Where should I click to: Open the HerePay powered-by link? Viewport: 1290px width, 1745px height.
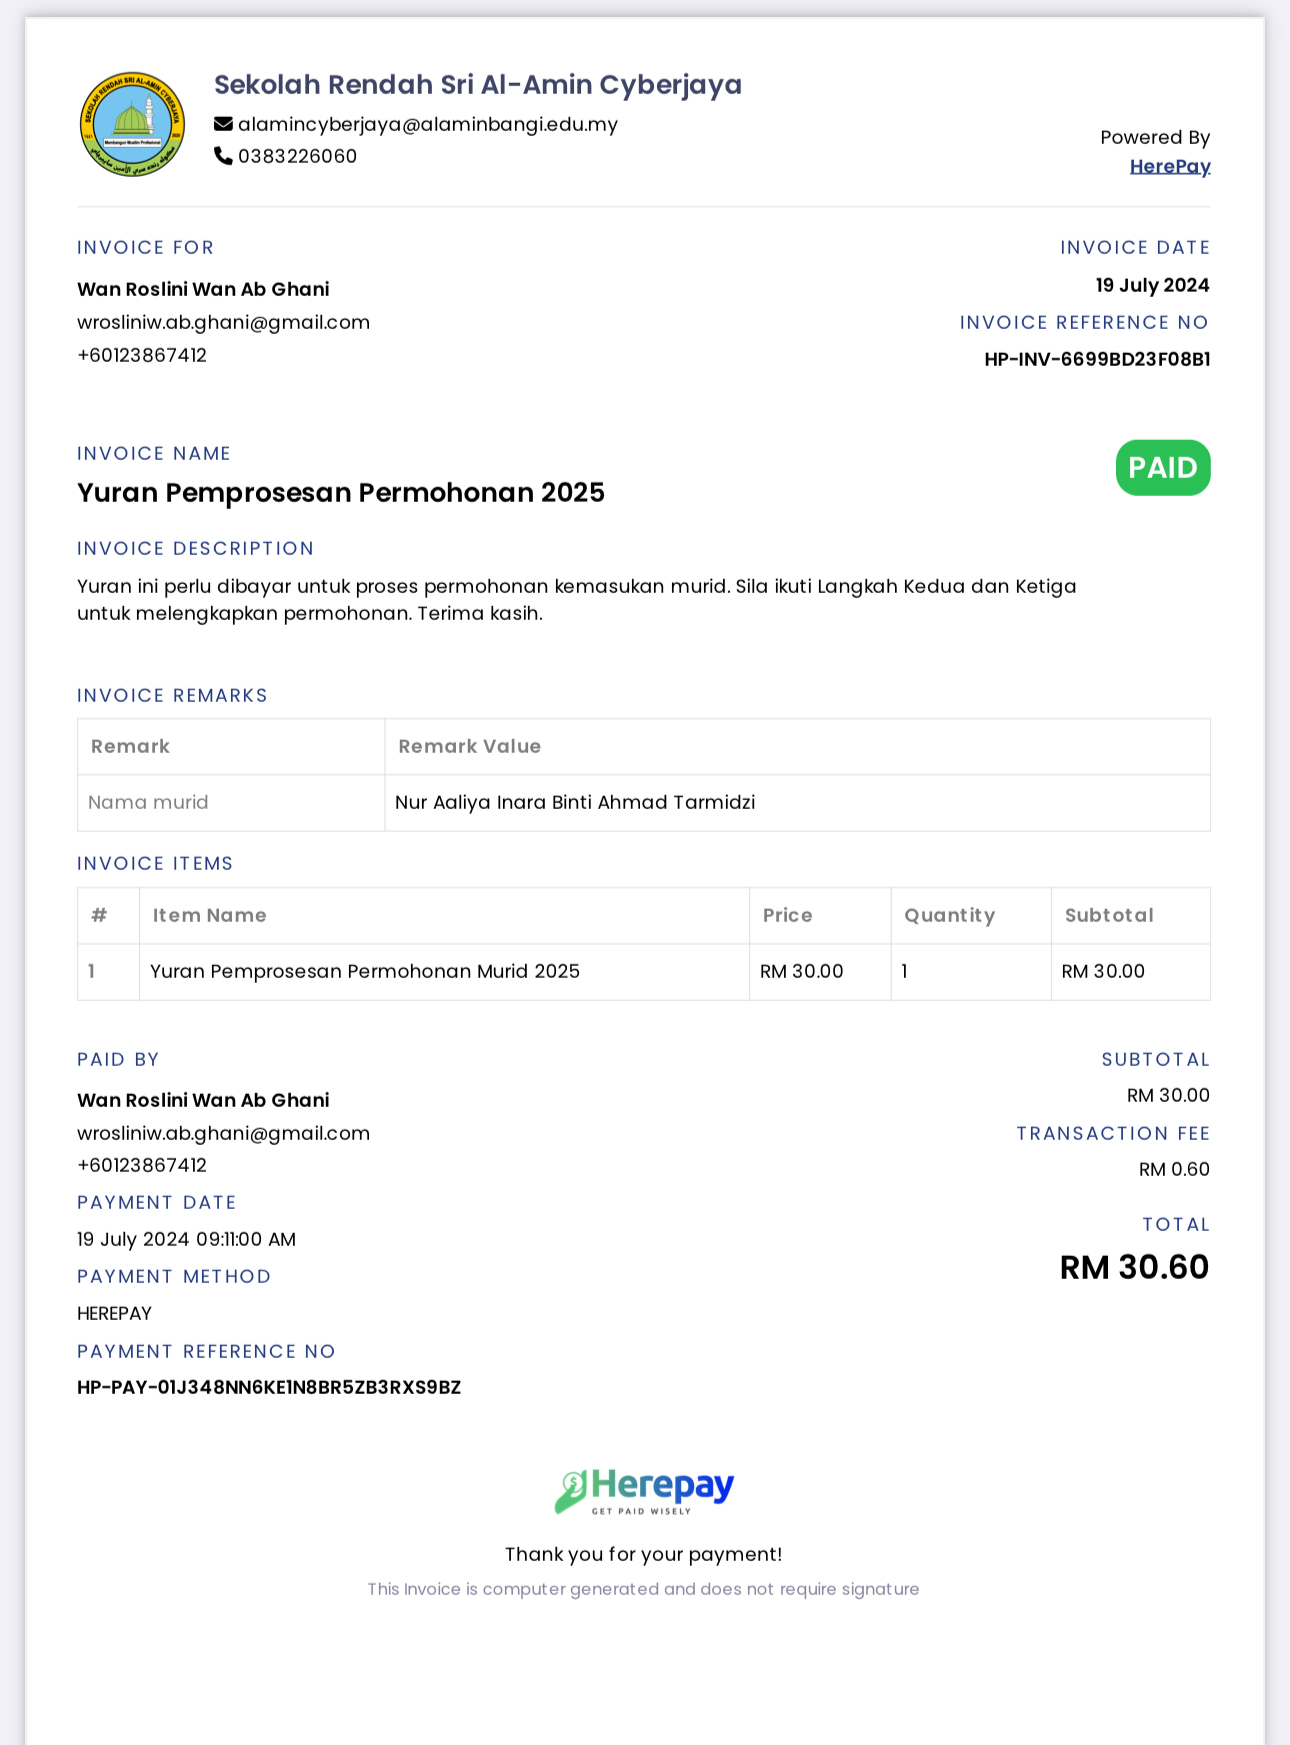pos(1170,166)
